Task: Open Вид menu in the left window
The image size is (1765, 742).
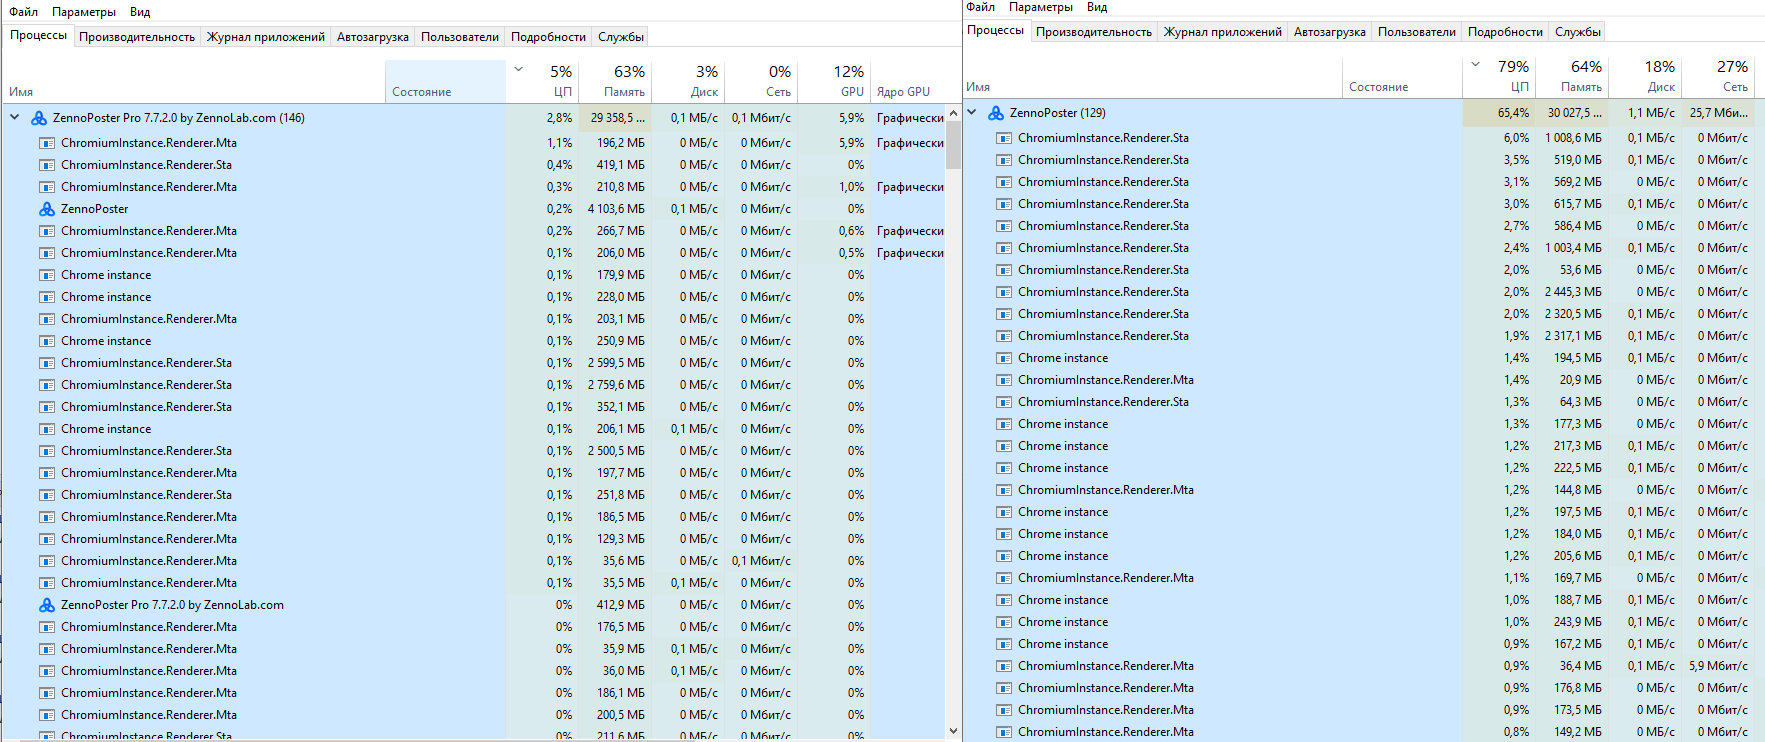Action: [x=140, y=12]
